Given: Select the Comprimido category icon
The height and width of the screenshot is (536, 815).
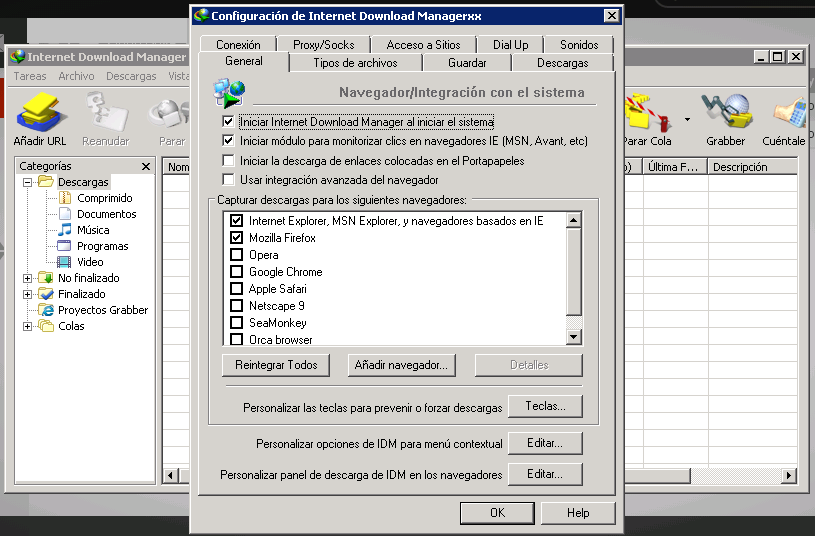Looking at the screenshot, I should click(65, 198).
